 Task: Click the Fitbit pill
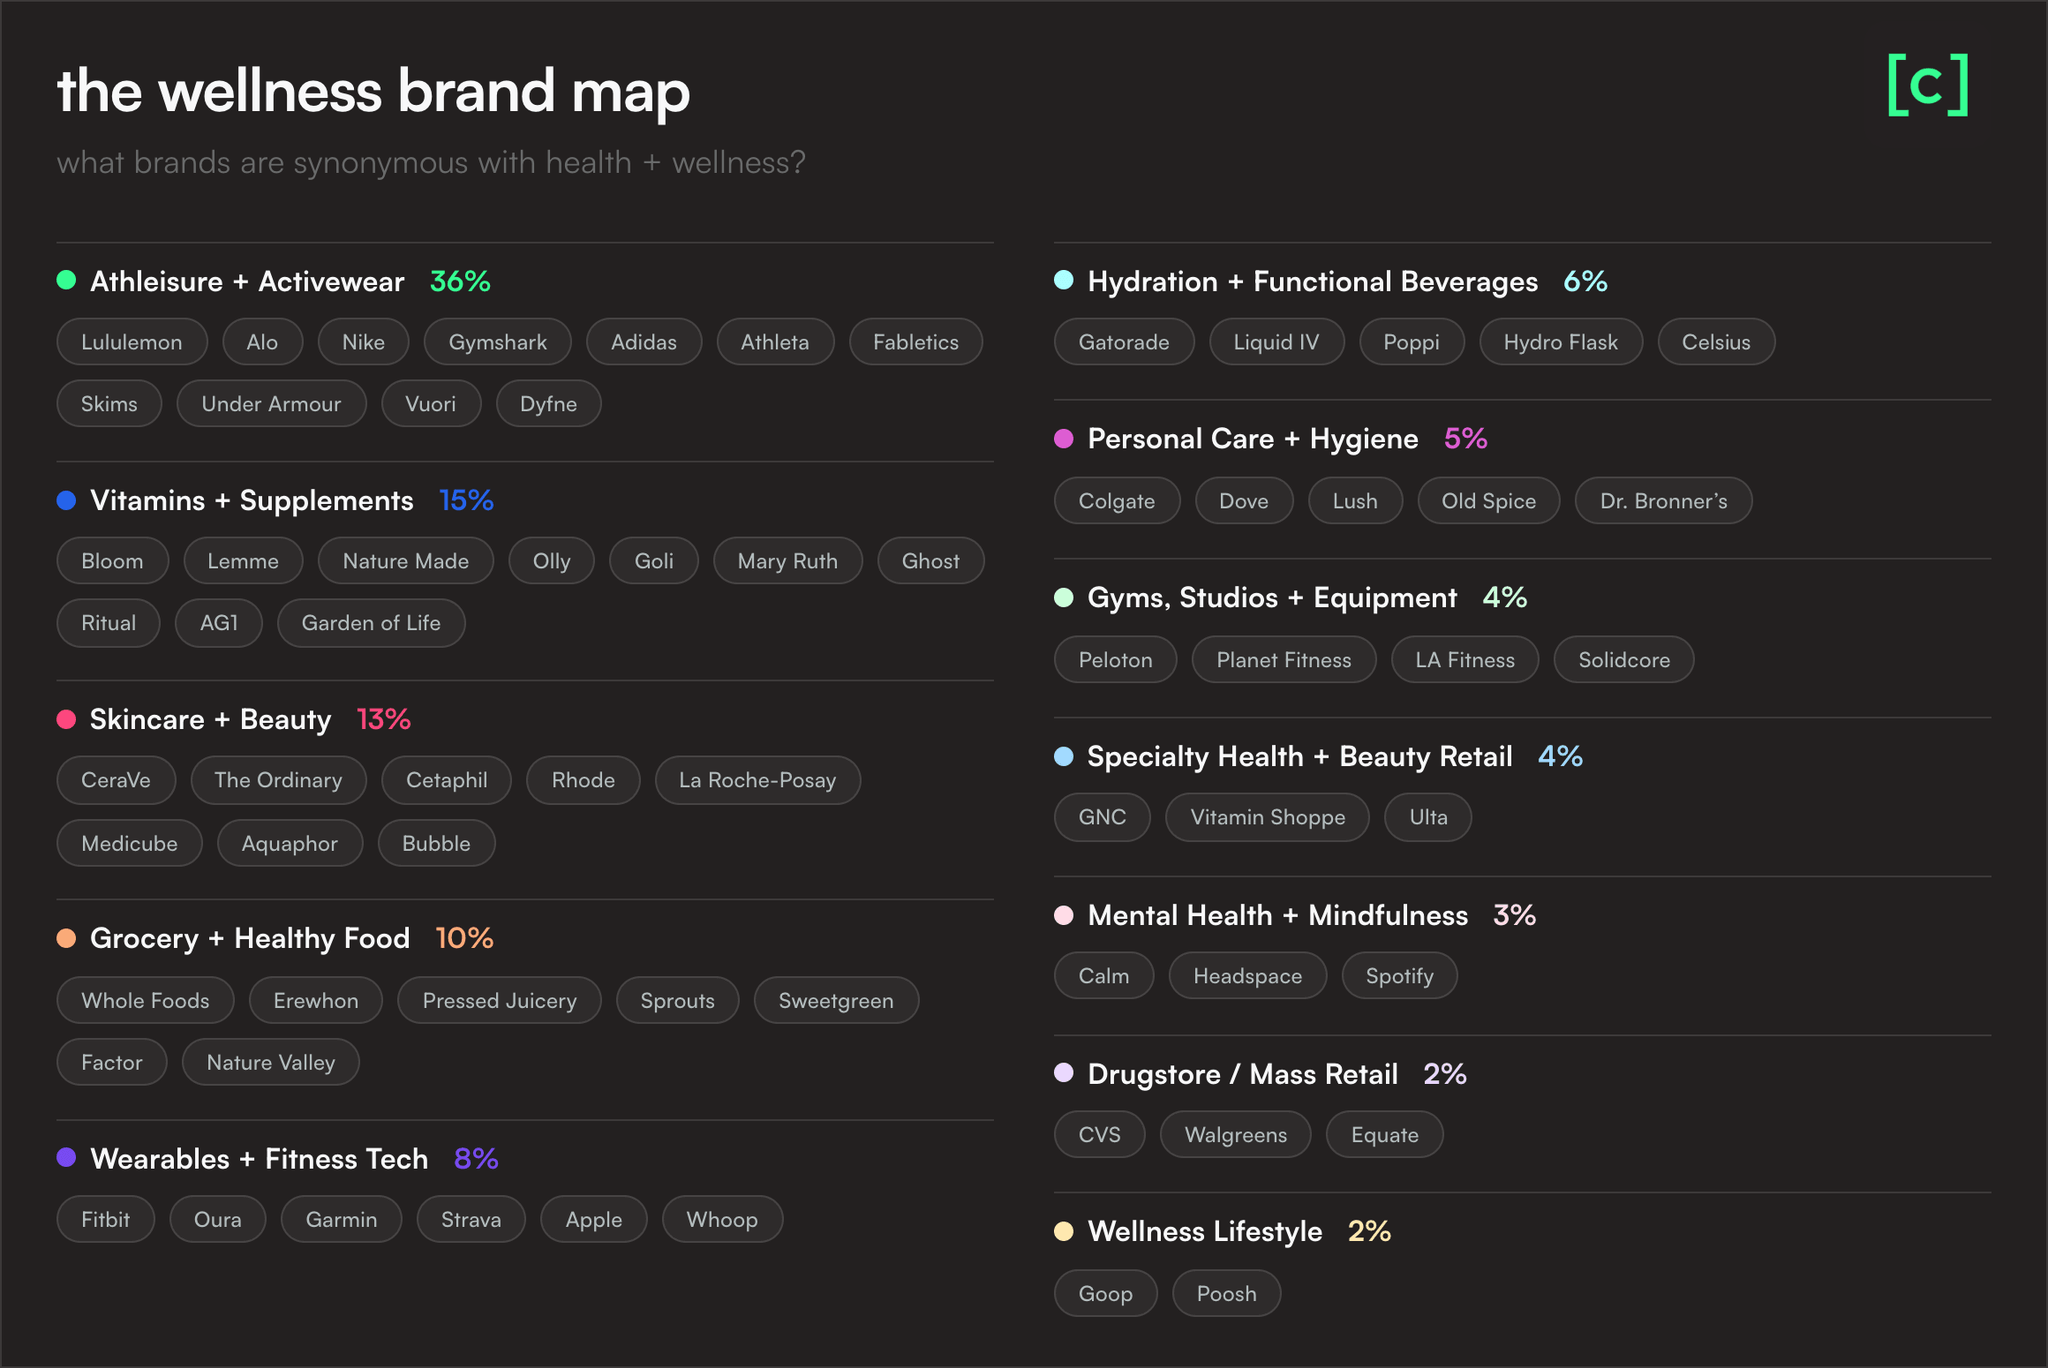[x=106, y=1219]
